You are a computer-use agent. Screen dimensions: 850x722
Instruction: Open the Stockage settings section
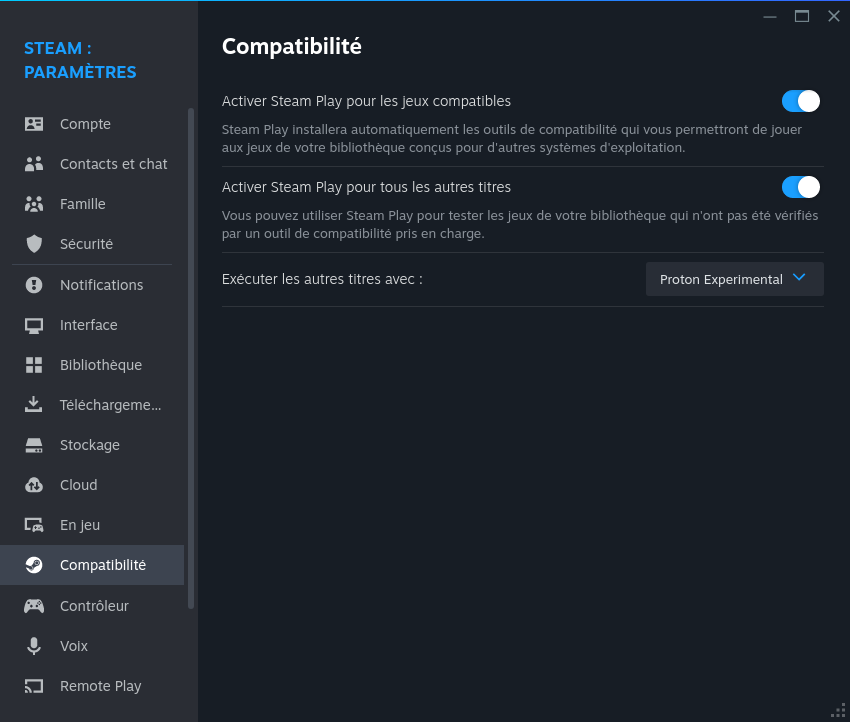point(92,445)
